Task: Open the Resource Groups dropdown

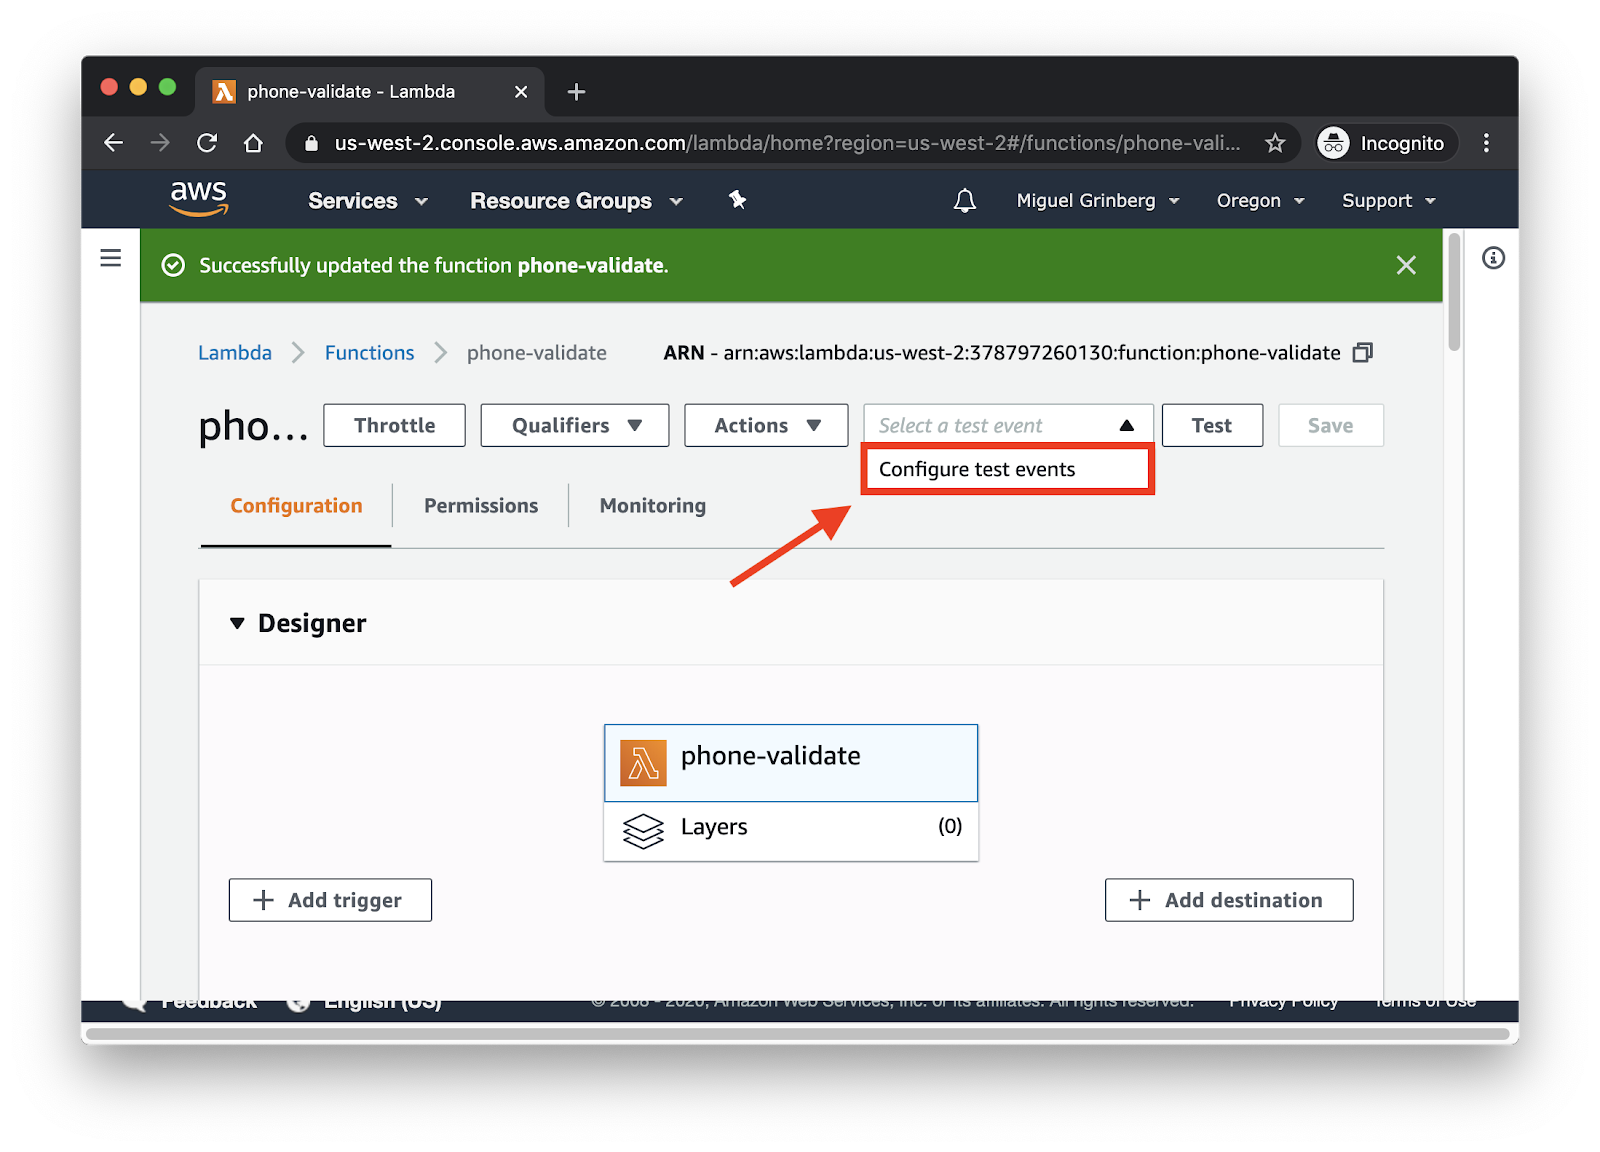Action: click(577, 201)
